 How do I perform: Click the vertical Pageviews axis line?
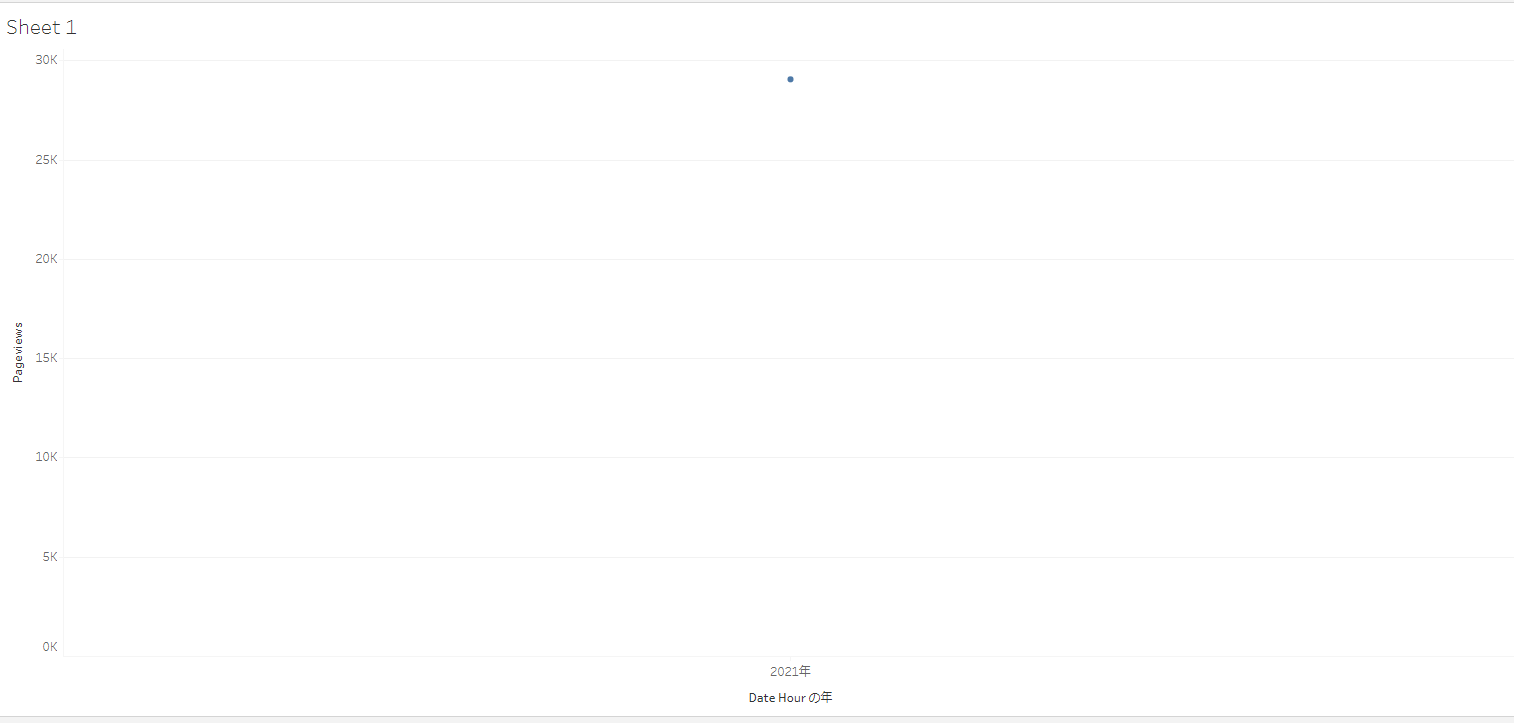click(63, 358)
